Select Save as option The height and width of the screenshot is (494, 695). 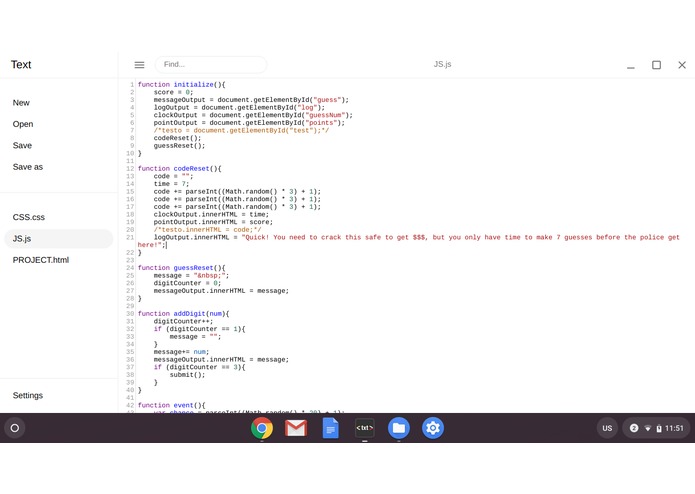27,167
